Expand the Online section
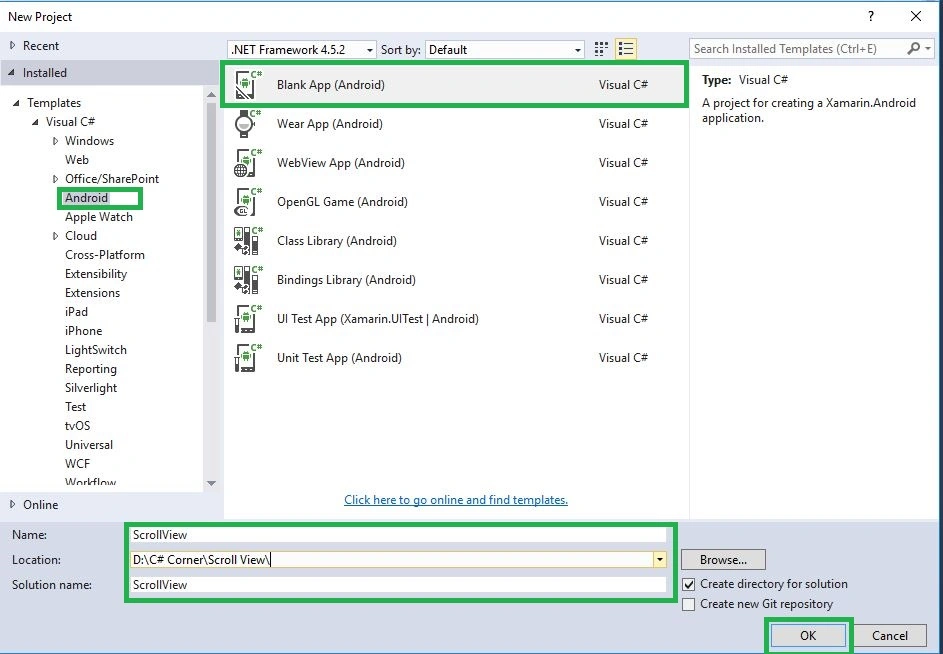 click(x=12, y=505)
